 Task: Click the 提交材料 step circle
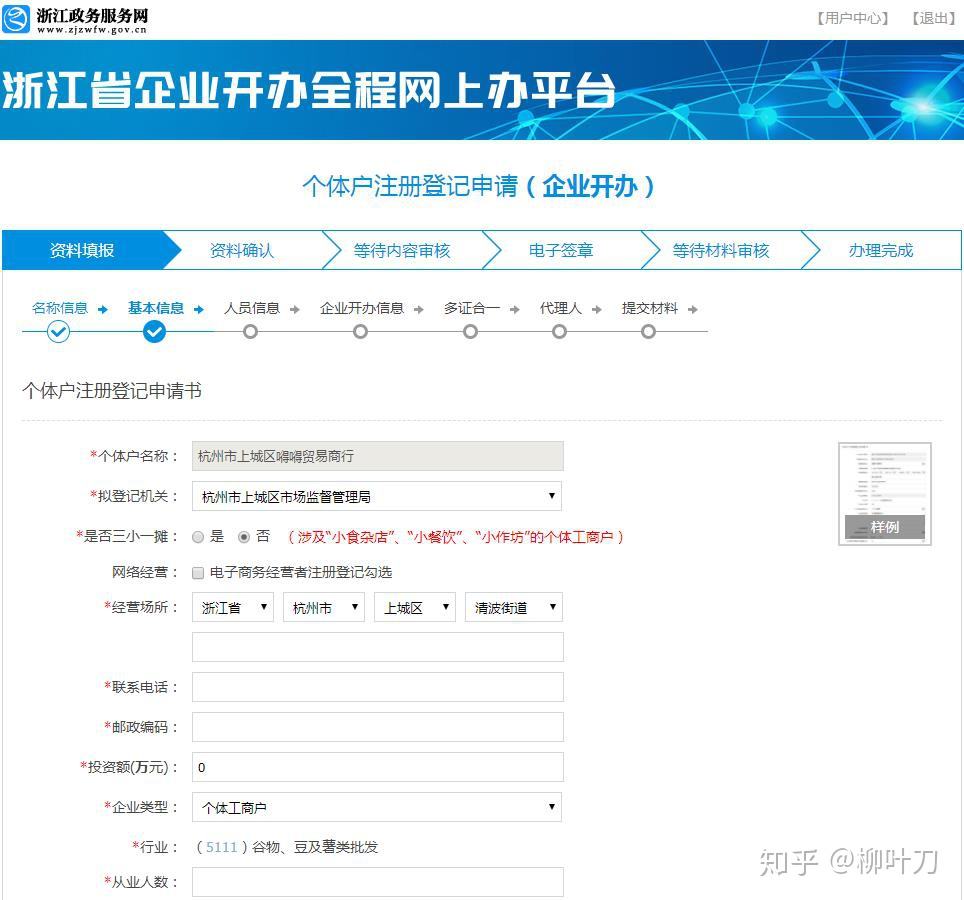click(647, 332)
